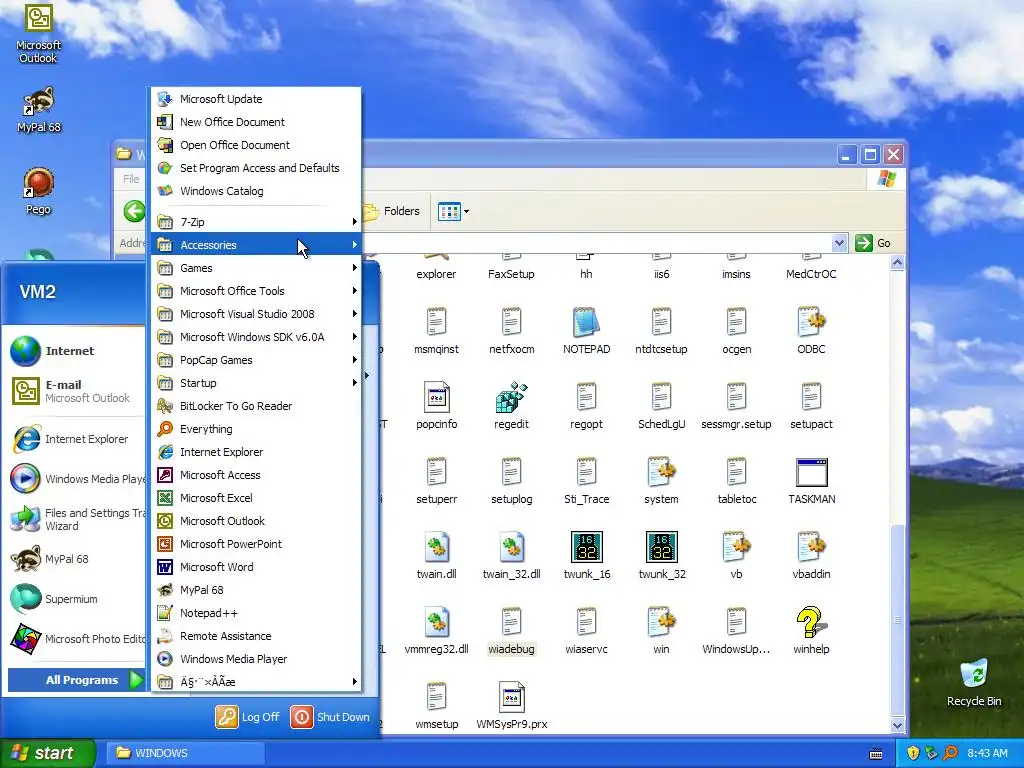Select the twunk_16 icon

[586, 547]
